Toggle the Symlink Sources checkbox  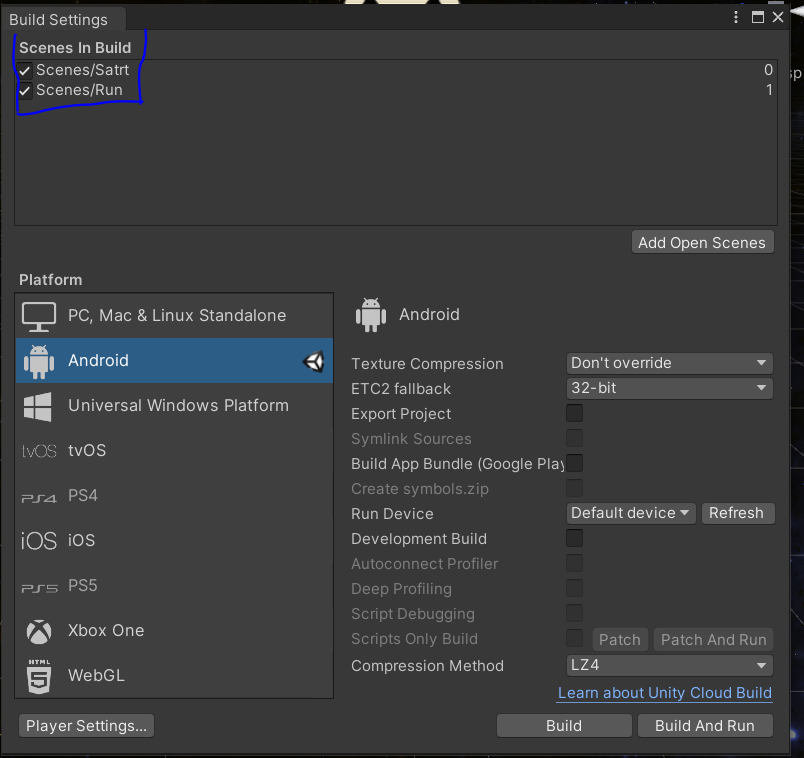point(574,438)
